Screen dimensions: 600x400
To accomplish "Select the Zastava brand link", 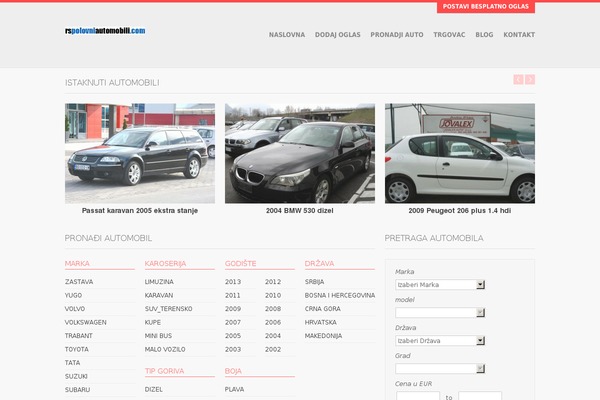I will coord(79,282).
